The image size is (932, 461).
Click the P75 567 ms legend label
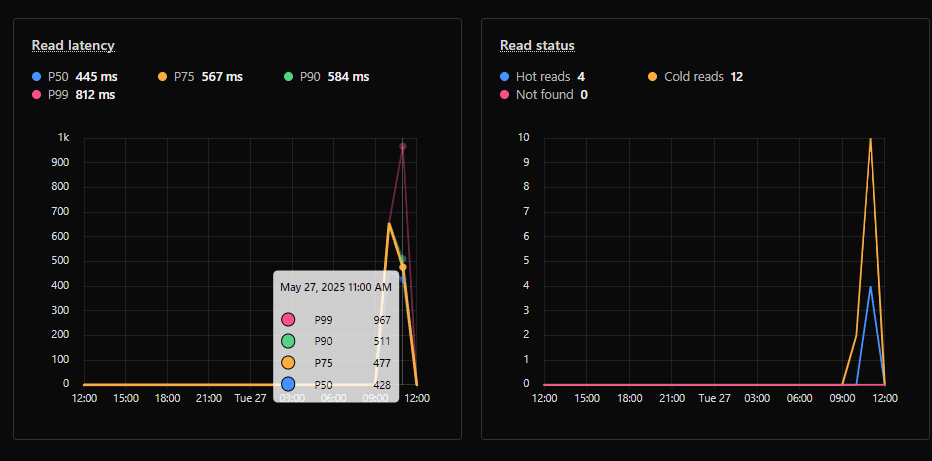(208, 77)
